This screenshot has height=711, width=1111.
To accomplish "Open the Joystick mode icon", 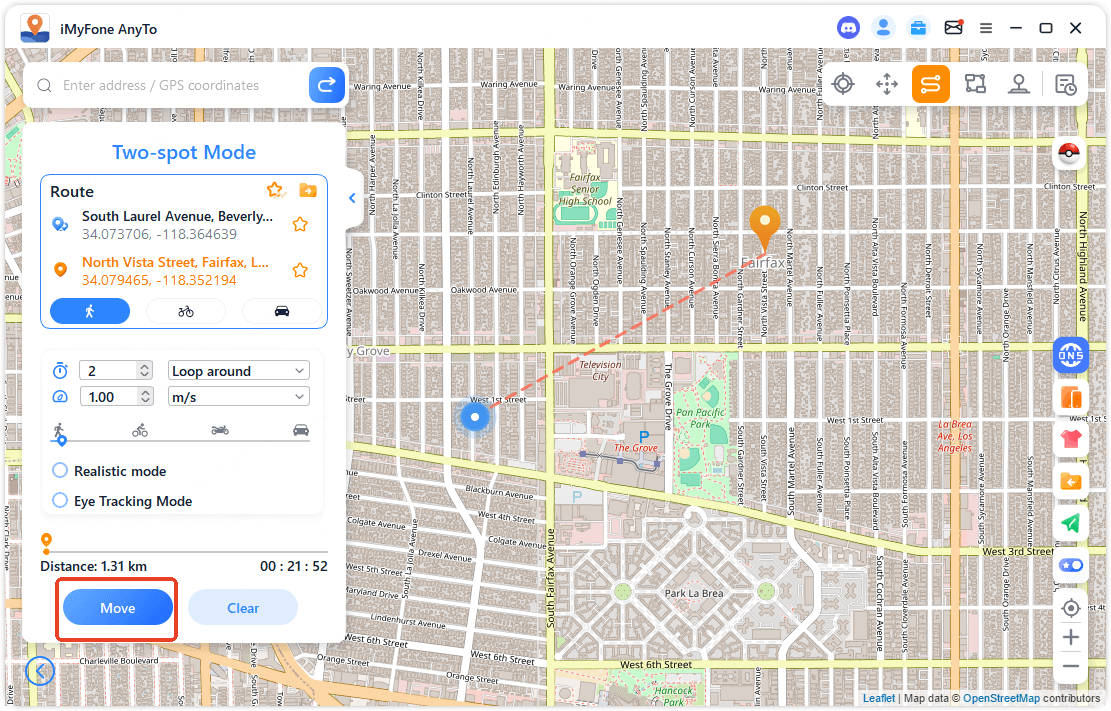I will 1019,85.
